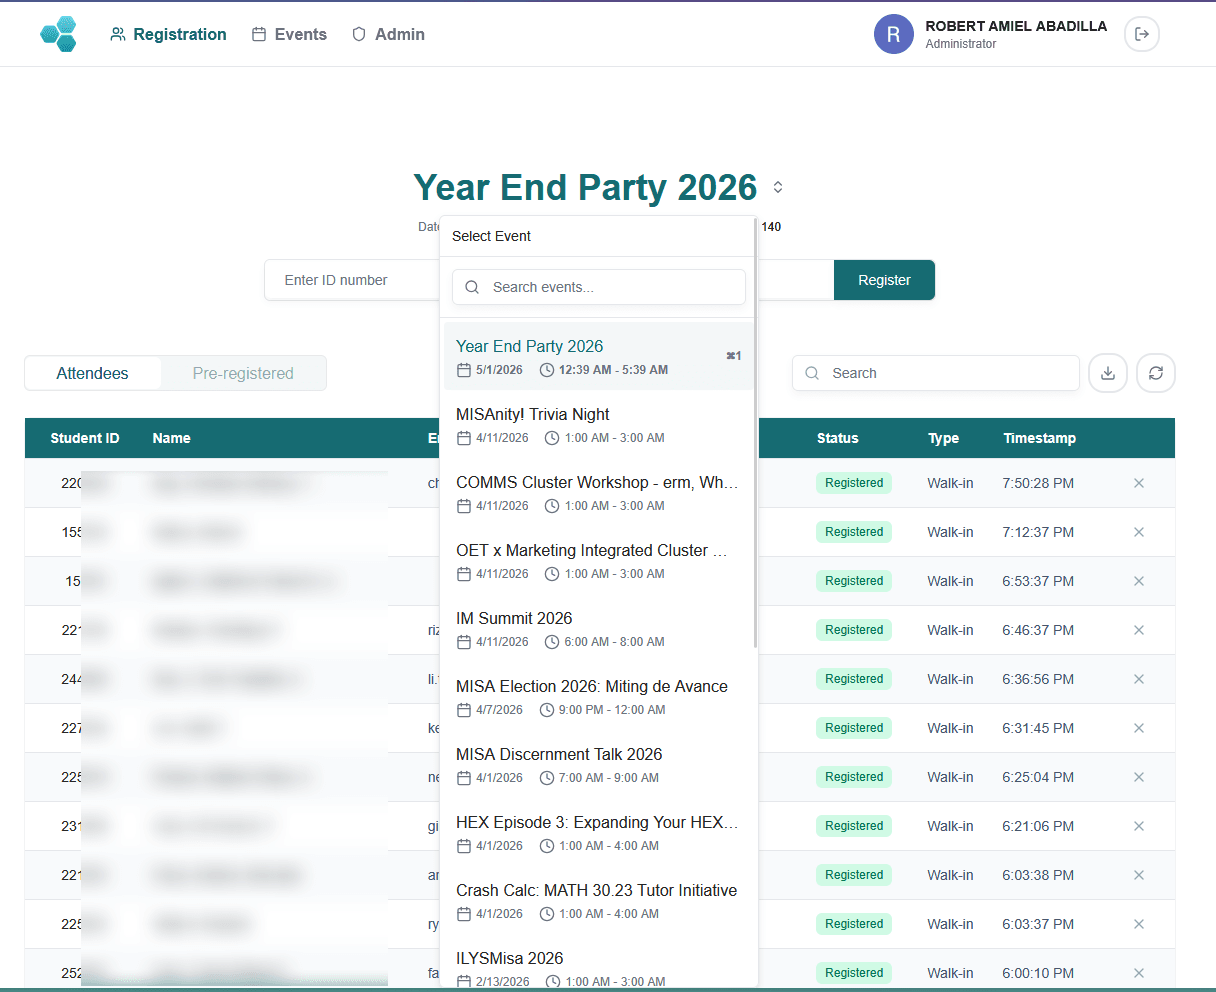Toggle event selector chevron beside title
This screenshot has height=992, width=1216.
(x=778, y=187)
